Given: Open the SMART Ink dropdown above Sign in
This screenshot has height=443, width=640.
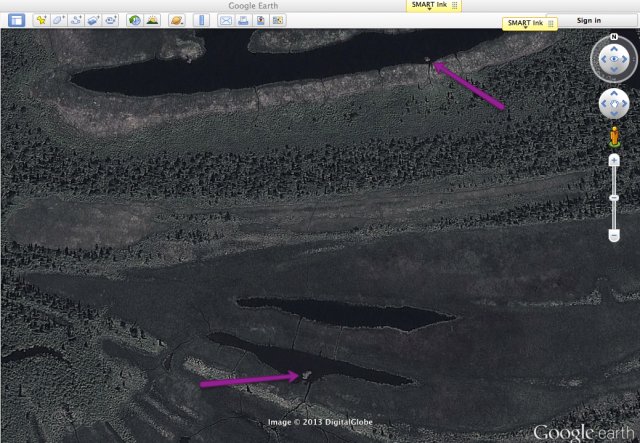Looking at the screenshot, I should point(530,22).
